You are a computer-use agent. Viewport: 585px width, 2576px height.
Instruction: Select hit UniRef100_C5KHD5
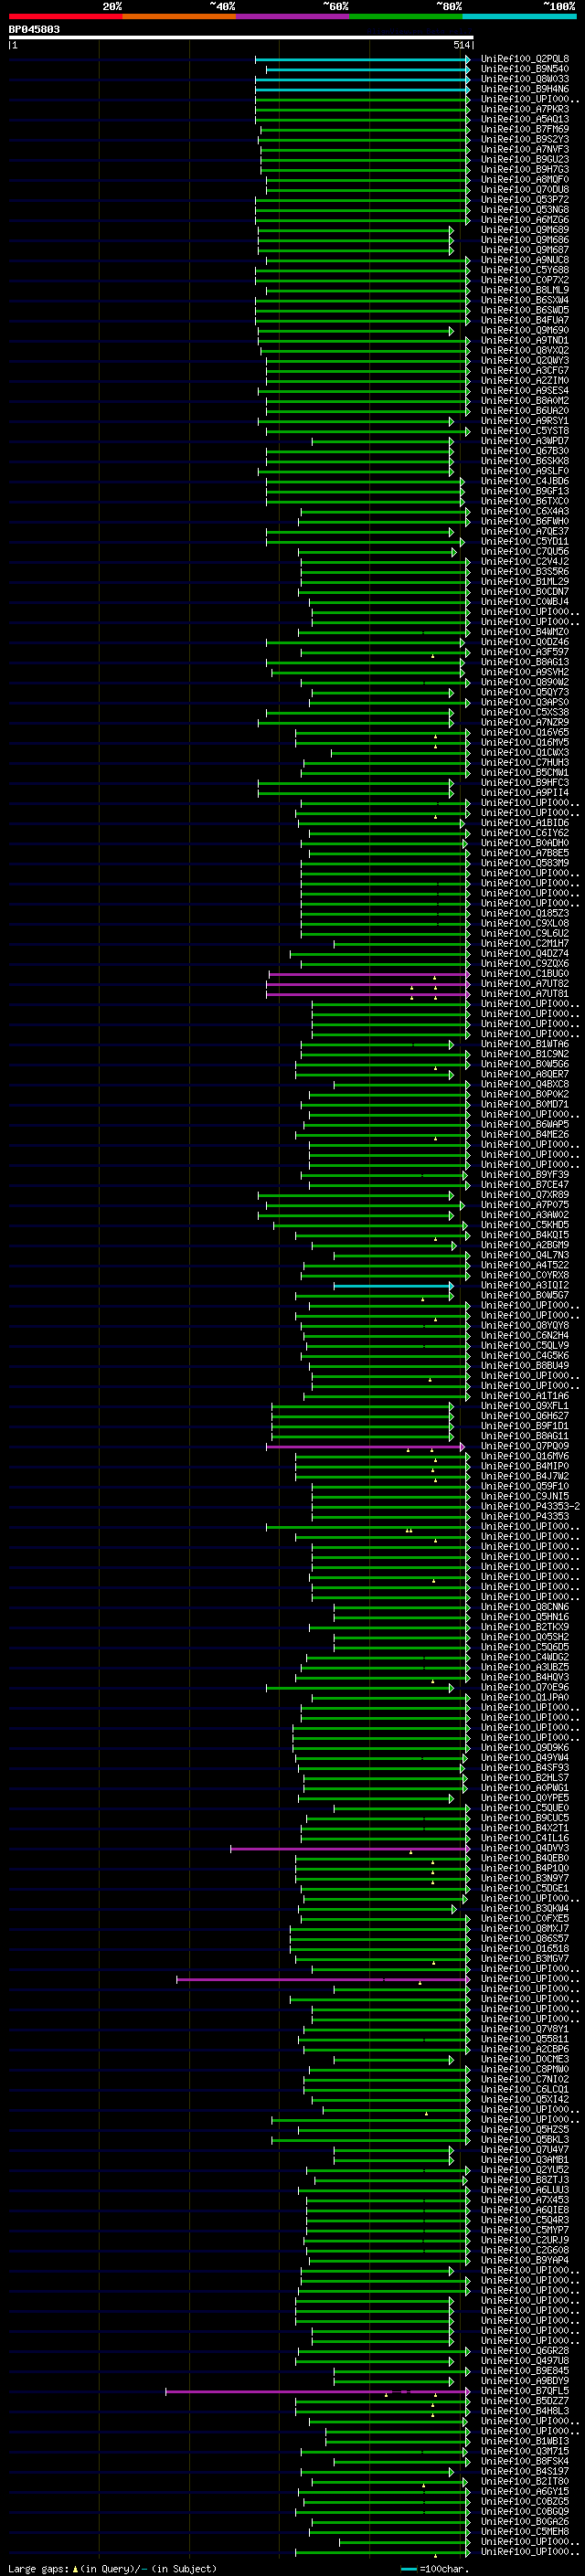[x=525, y=1225]
